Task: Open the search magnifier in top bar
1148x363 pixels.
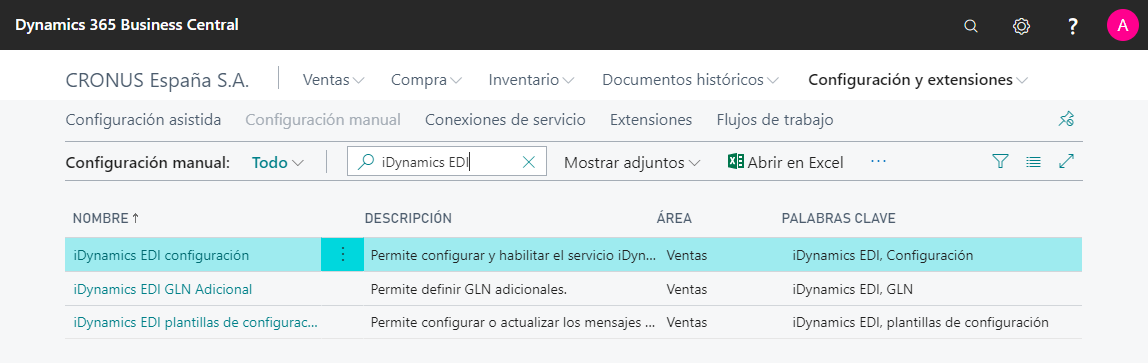Action: pyautogui.click(x=970, y=26)
